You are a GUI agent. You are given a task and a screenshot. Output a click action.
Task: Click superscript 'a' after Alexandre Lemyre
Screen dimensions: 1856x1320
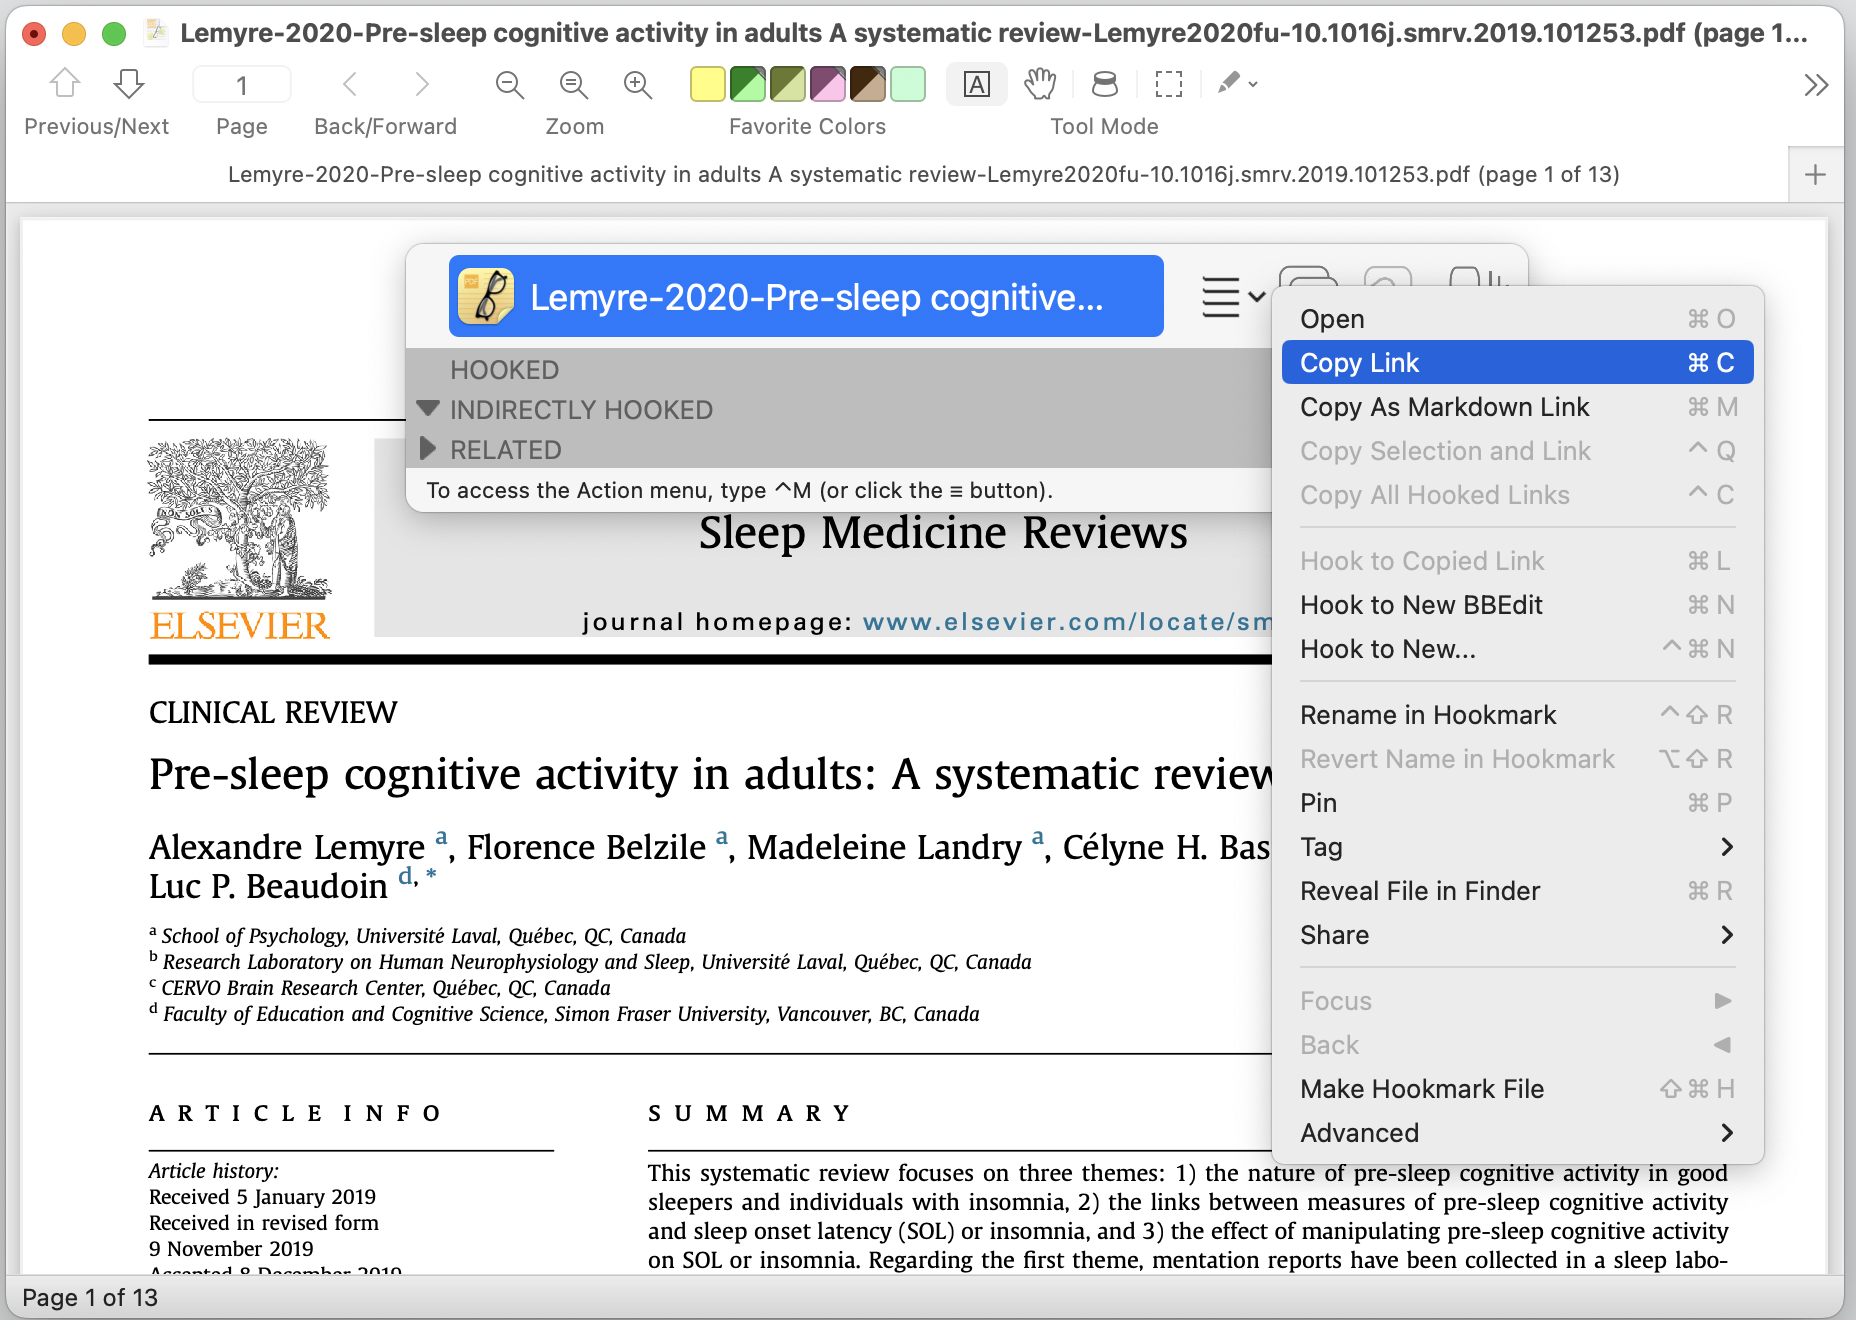[x=441, y=837]
